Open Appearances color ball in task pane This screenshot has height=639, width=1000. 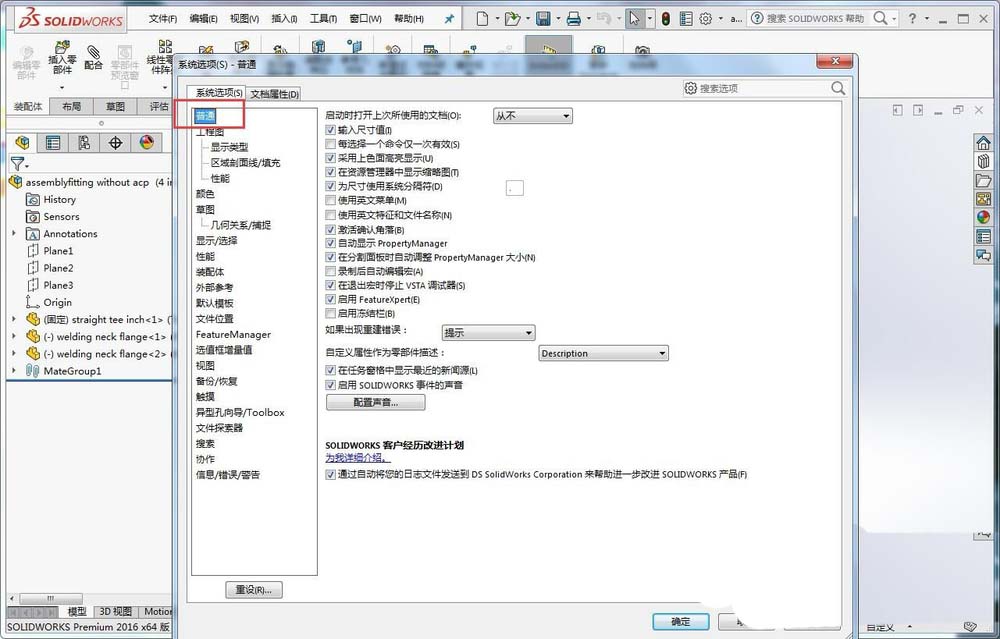983,217
